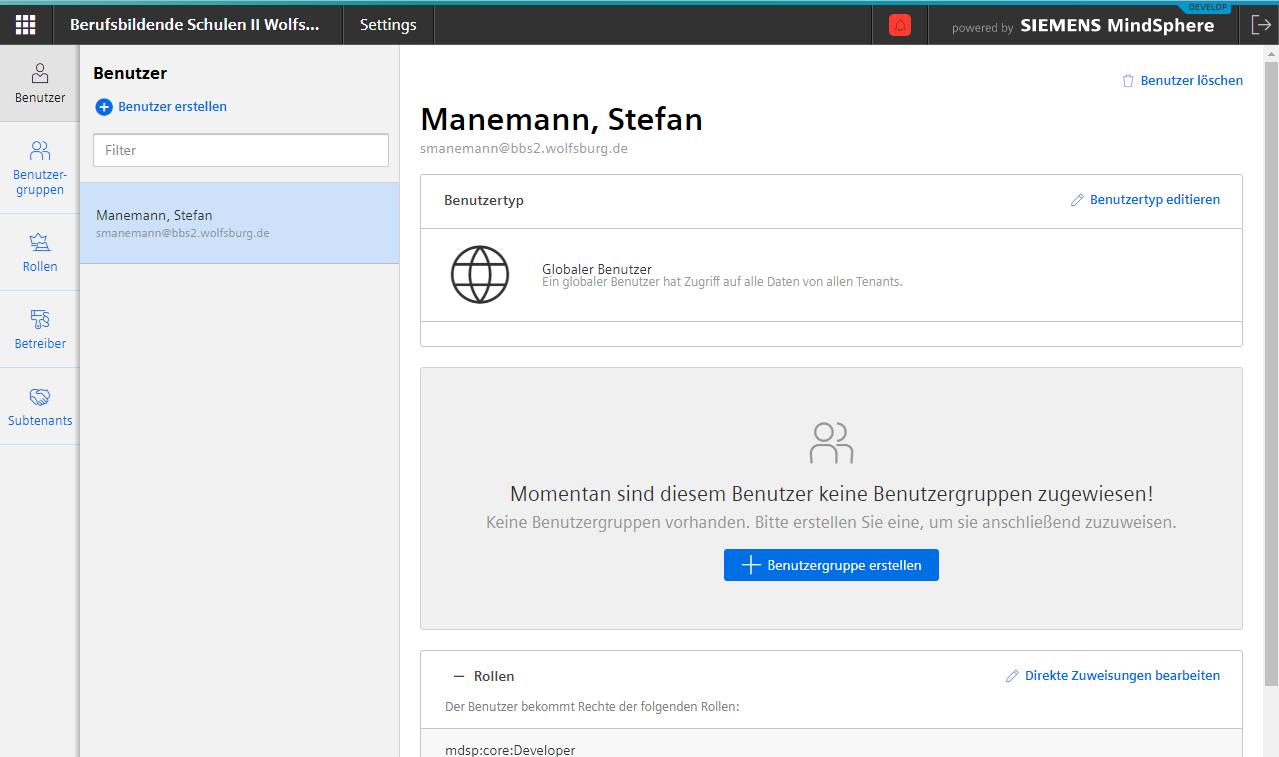The height and width of the screenshot is (757, 1279).
Task: Click the Filter input field
Action: 240,150
